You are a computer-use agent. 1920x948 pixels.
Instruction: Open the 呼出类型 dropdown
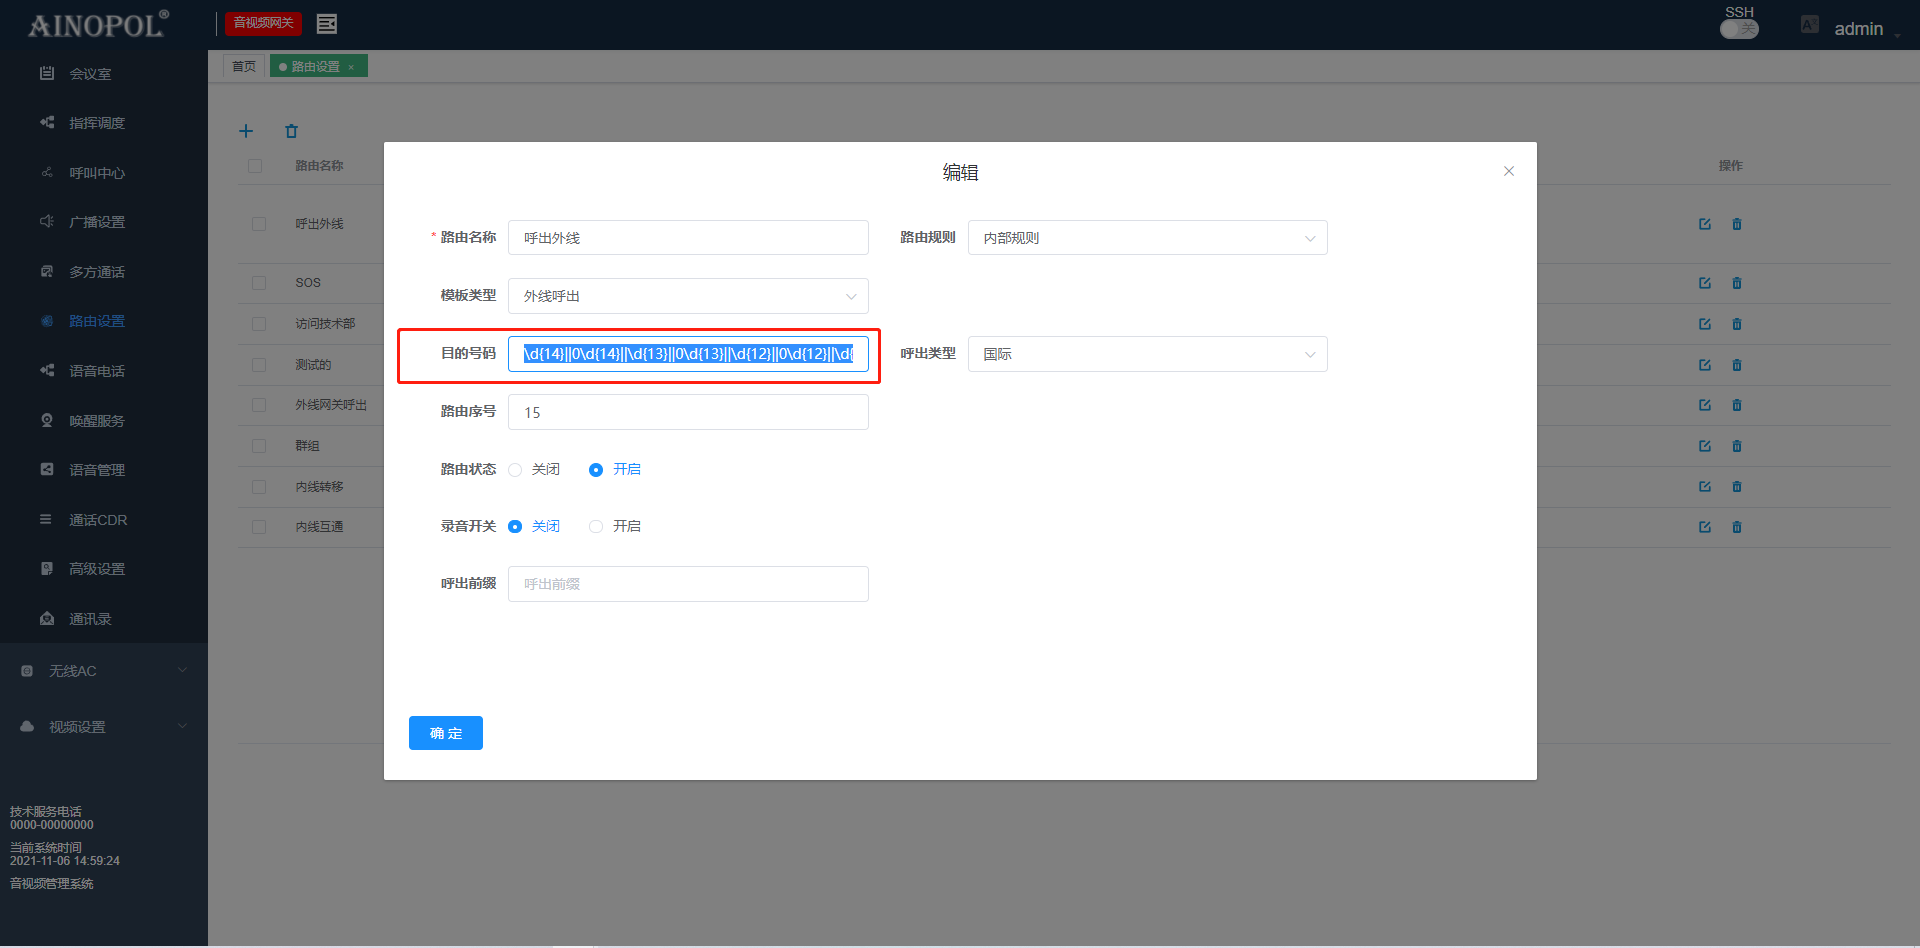(x=1147, y=354)
